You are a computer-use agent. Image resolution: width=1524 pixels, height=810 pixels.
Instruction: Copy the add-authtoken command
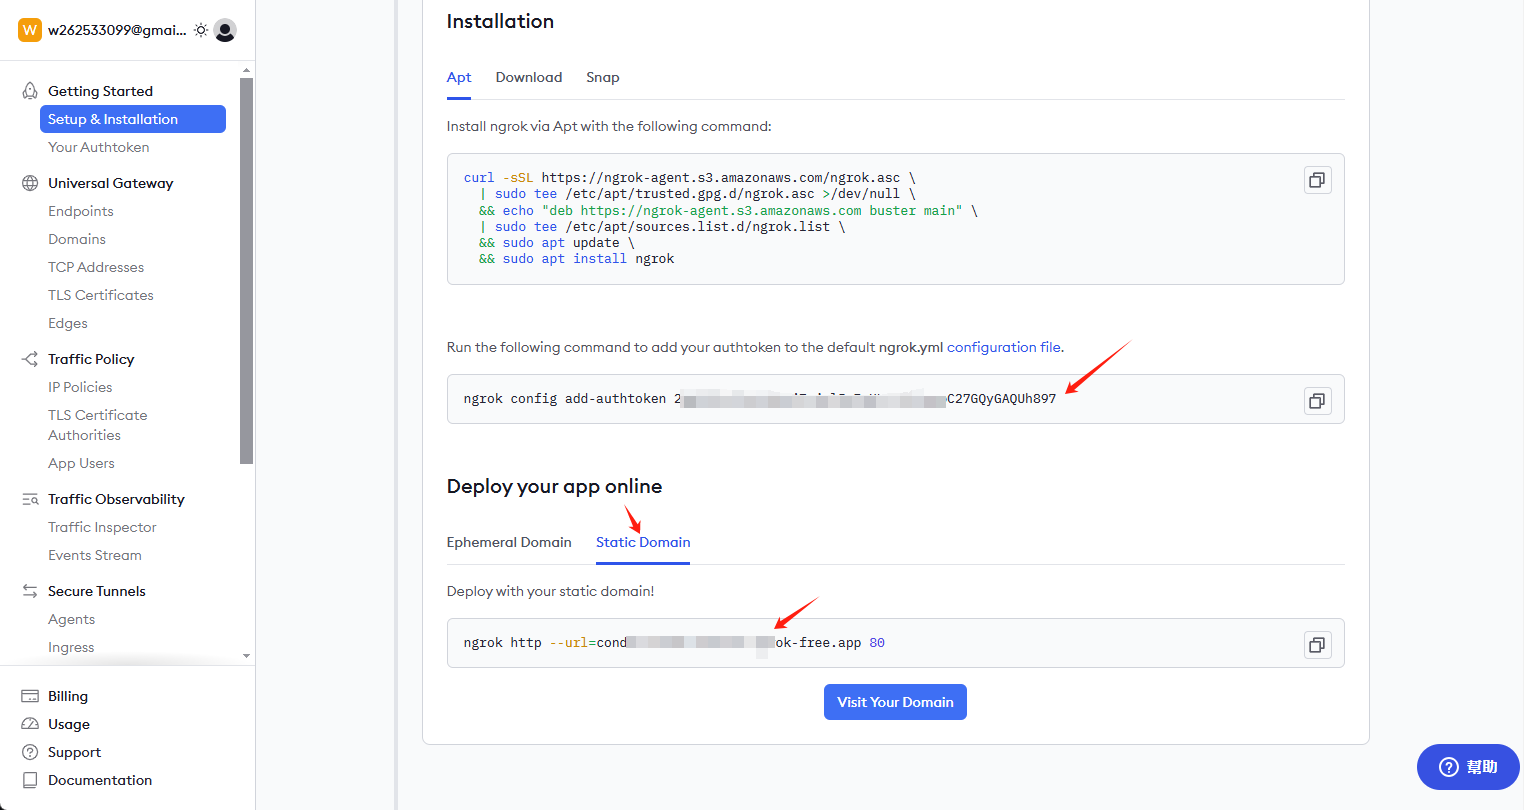[x=1317, y=401]
